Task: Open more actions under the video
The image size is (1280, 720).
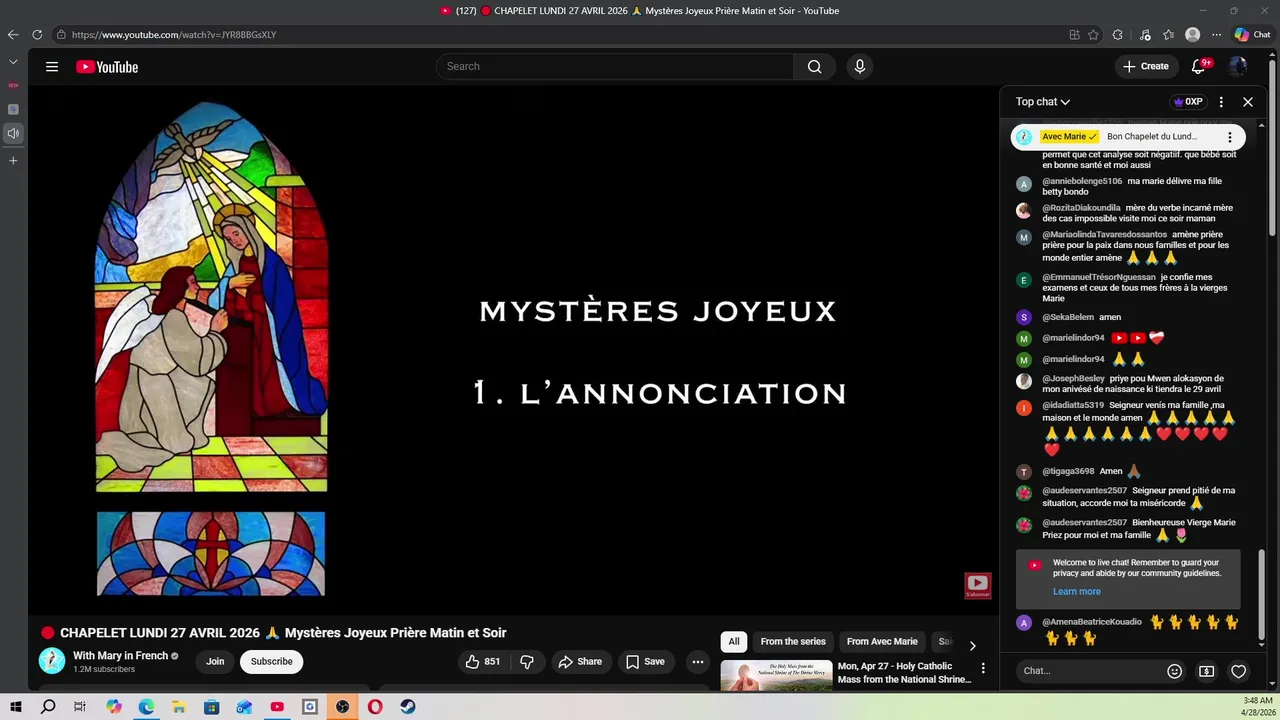Action: [698, 661]
